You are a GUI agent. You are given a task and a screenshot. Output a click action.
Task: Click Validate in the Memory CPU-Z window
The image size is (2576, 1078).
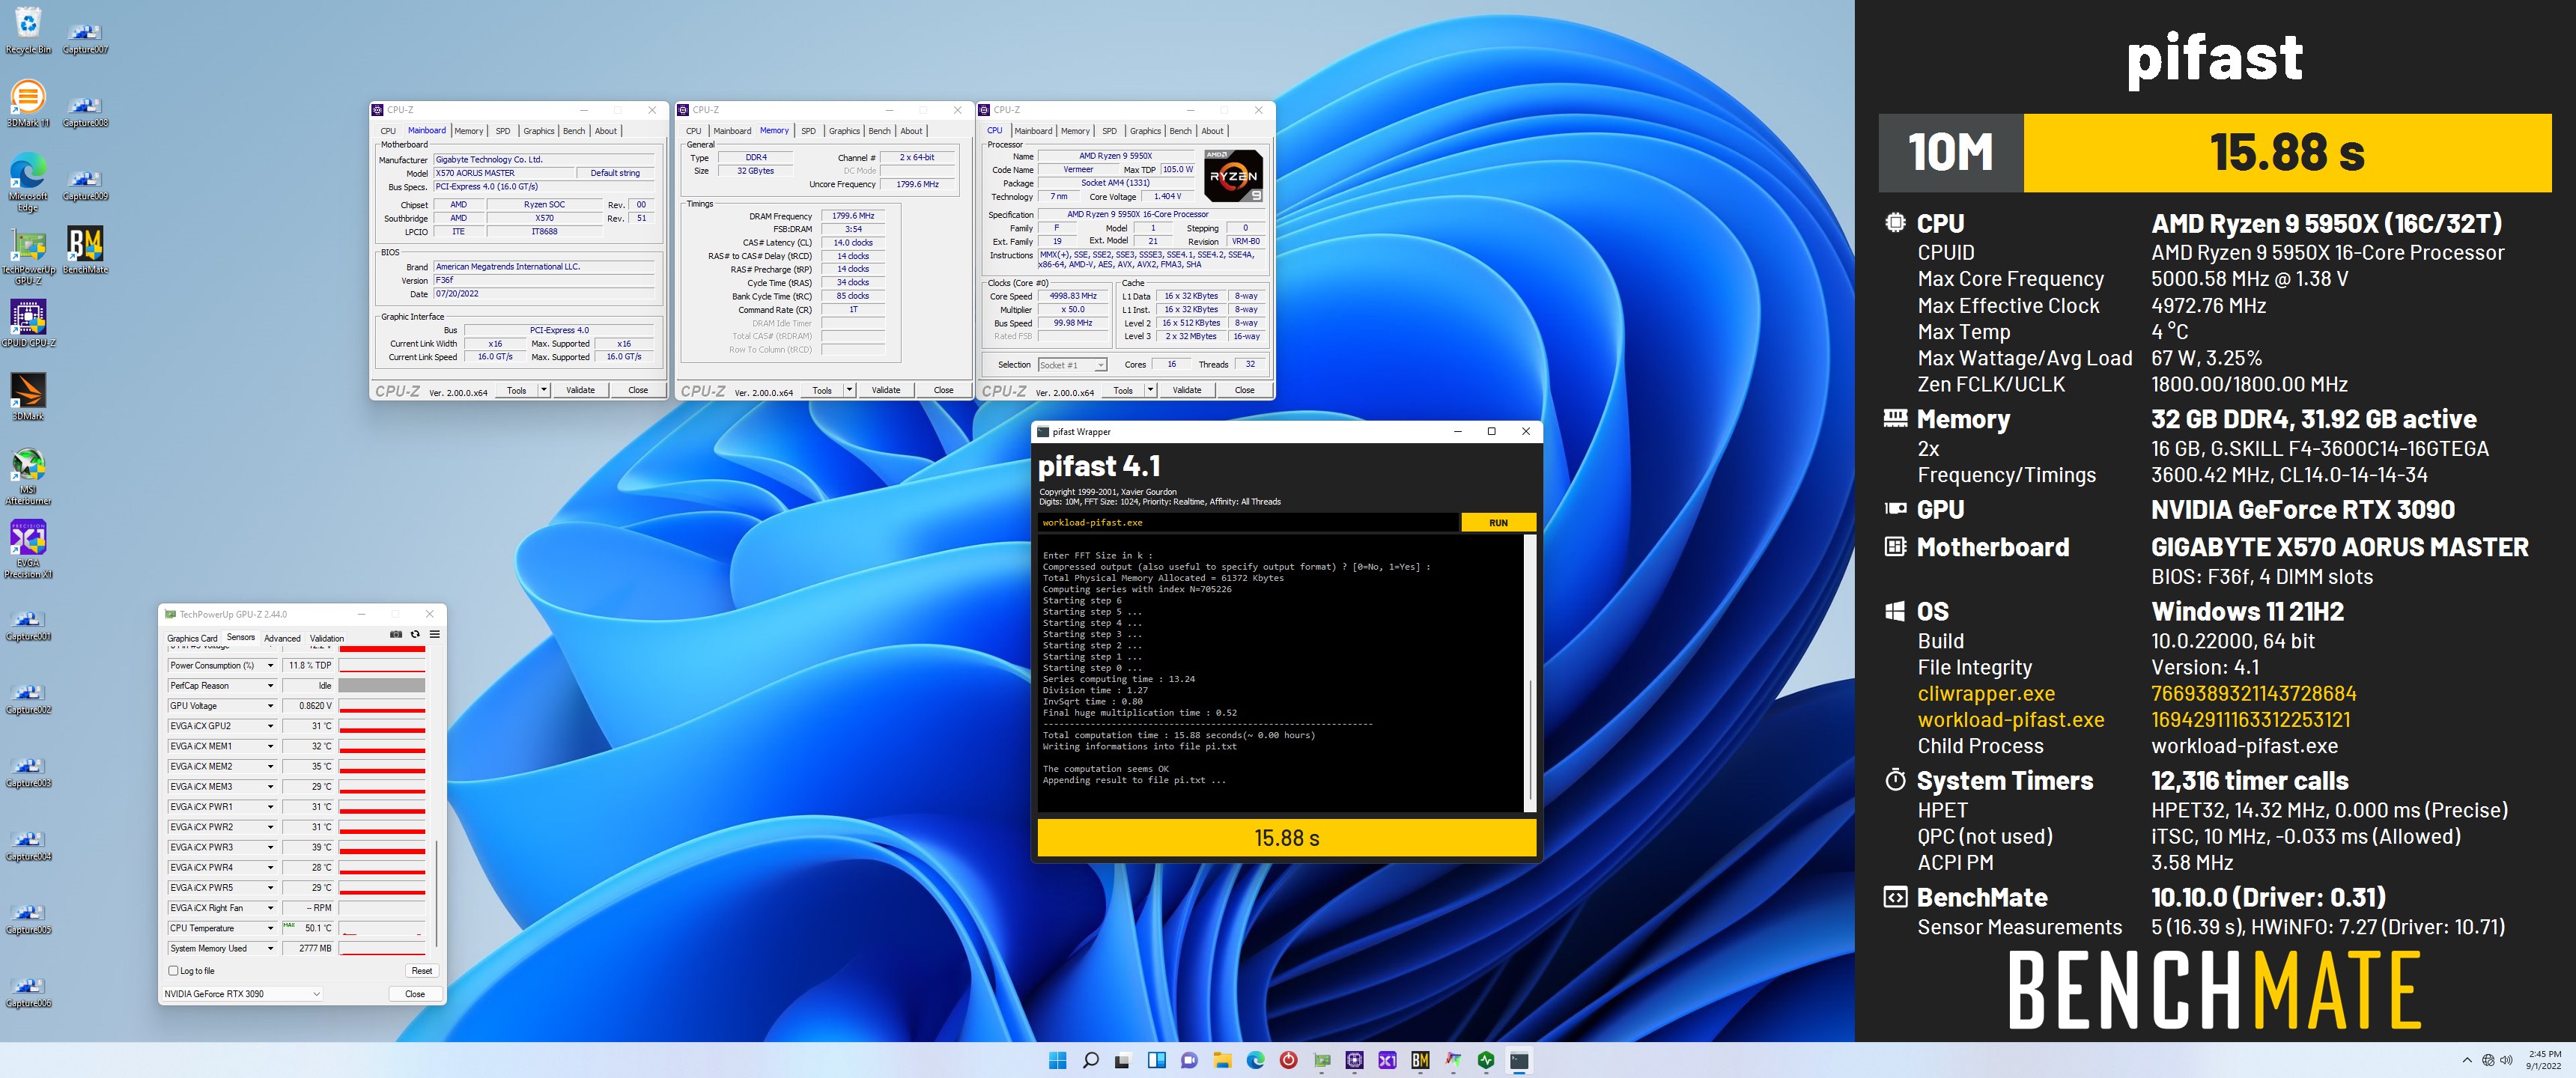[x=886, y=390]
